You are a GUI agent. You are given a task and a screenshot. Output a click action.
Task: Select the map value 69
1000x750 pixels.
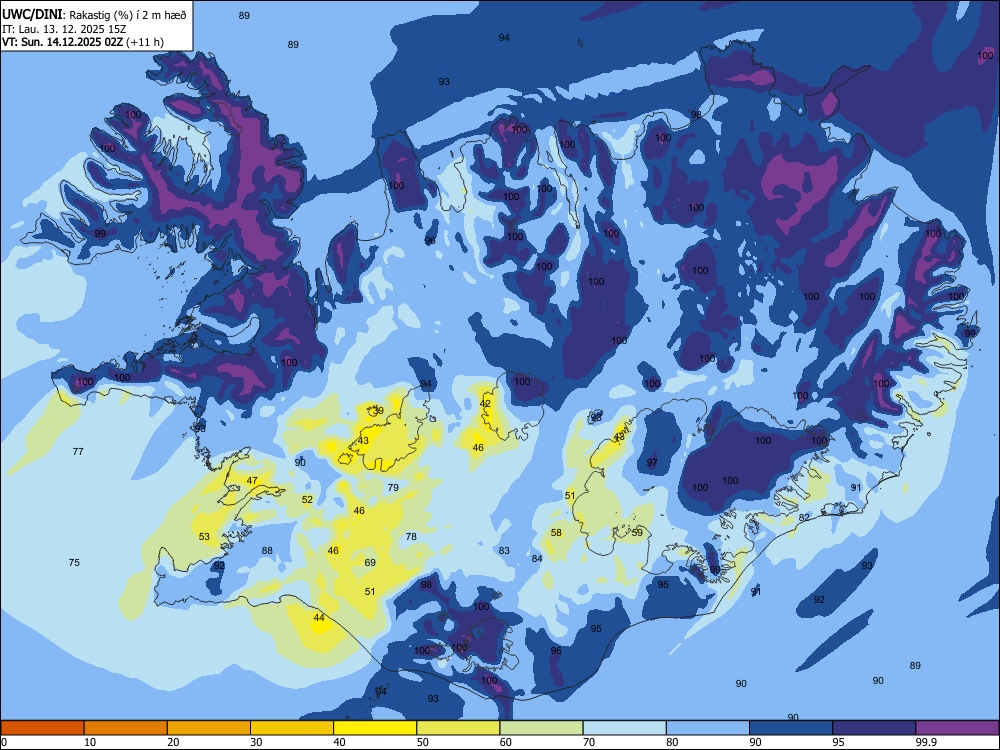(370, 562)
